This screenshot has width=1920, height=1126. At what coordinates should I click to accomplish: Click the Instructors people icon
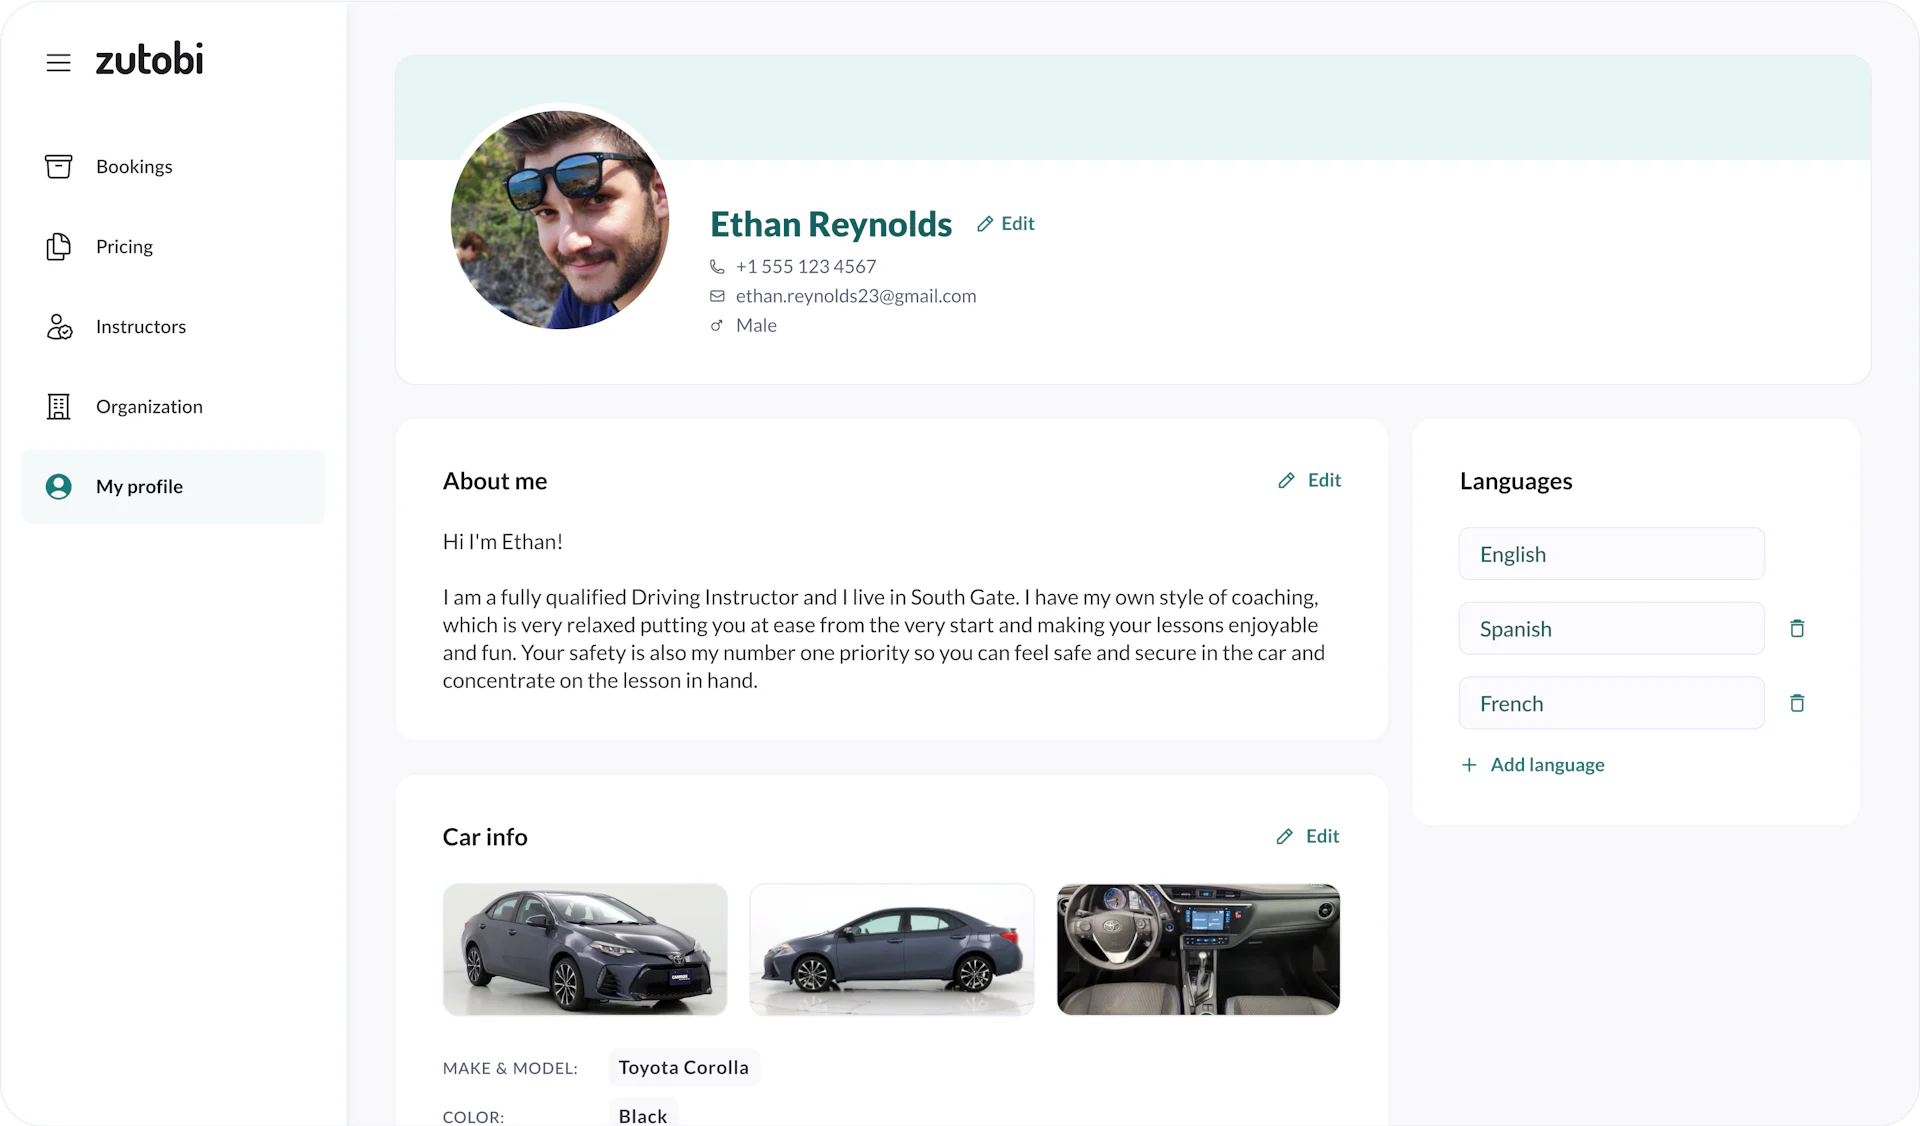59,327
